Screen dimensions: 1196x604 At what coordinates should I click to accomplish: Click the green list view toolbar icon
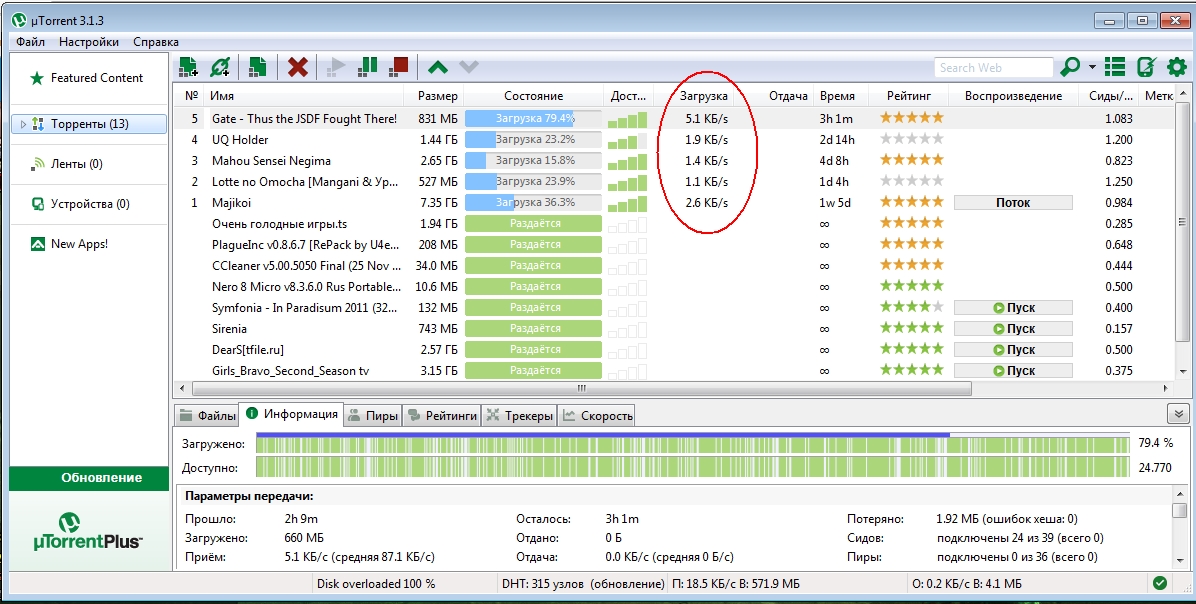[1115, 67]
